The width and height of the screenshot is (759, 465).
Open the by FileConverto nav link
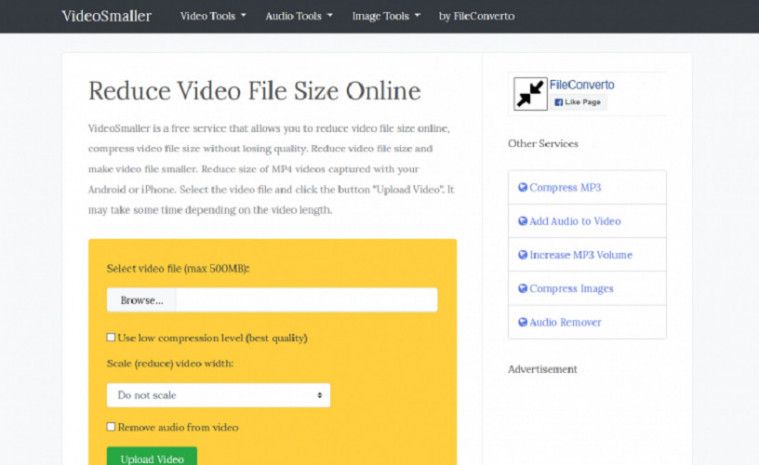tap(476, 16)
